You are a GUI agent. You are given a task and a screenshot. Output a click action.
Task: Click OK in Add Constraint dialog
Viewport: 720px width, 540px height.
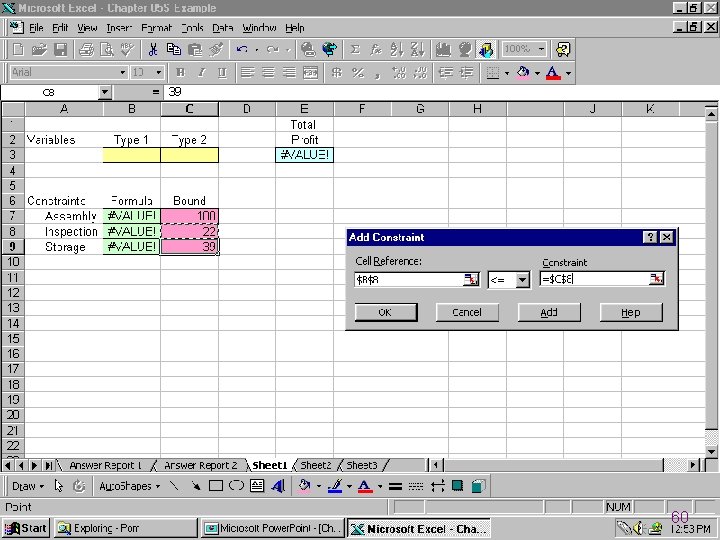pos(385,312)
